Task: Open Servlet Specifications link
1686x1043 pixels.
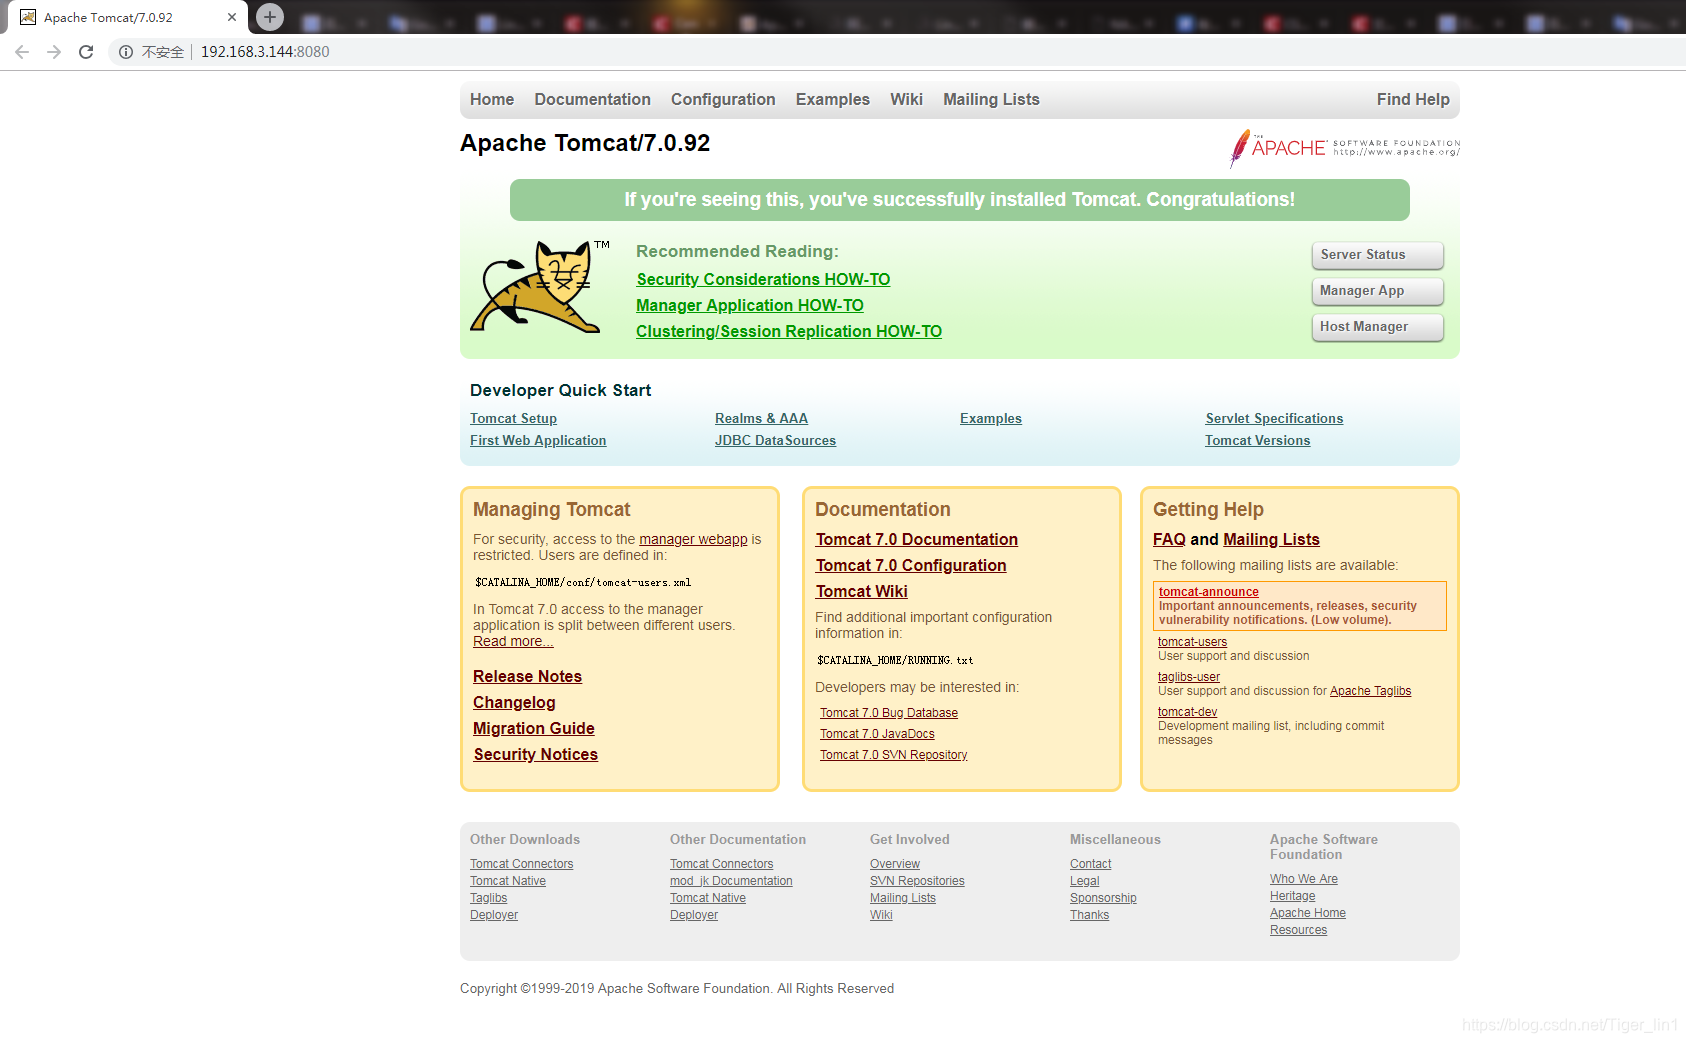Action: 1274,419
